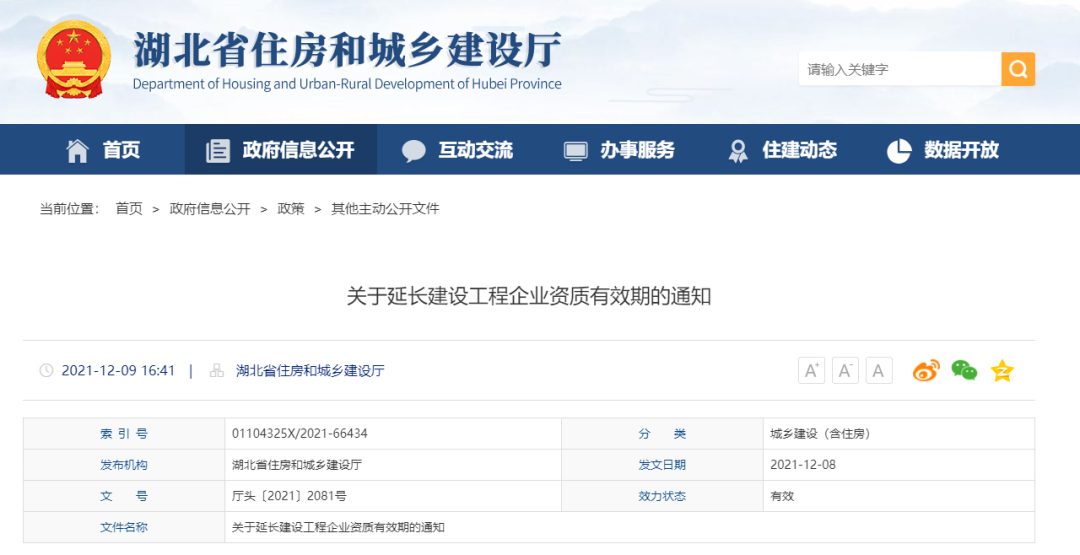Click the speech bubble icon beside 互动交流
This screenshot has width=1080, height=555.
coord(413,151)
